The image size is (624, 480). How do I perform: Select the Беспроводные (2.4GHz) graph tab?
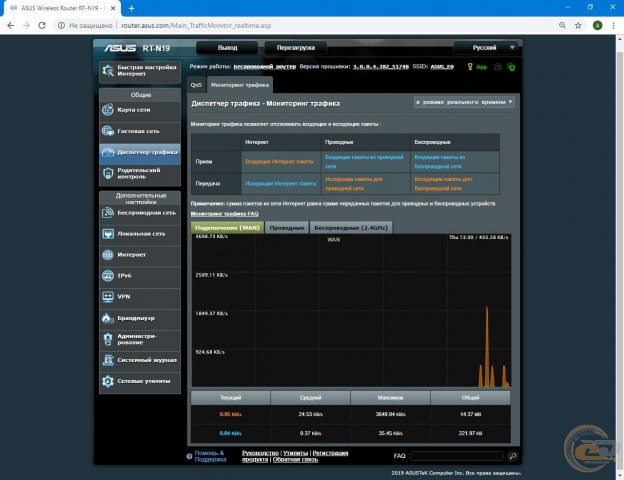coord(351,228)
